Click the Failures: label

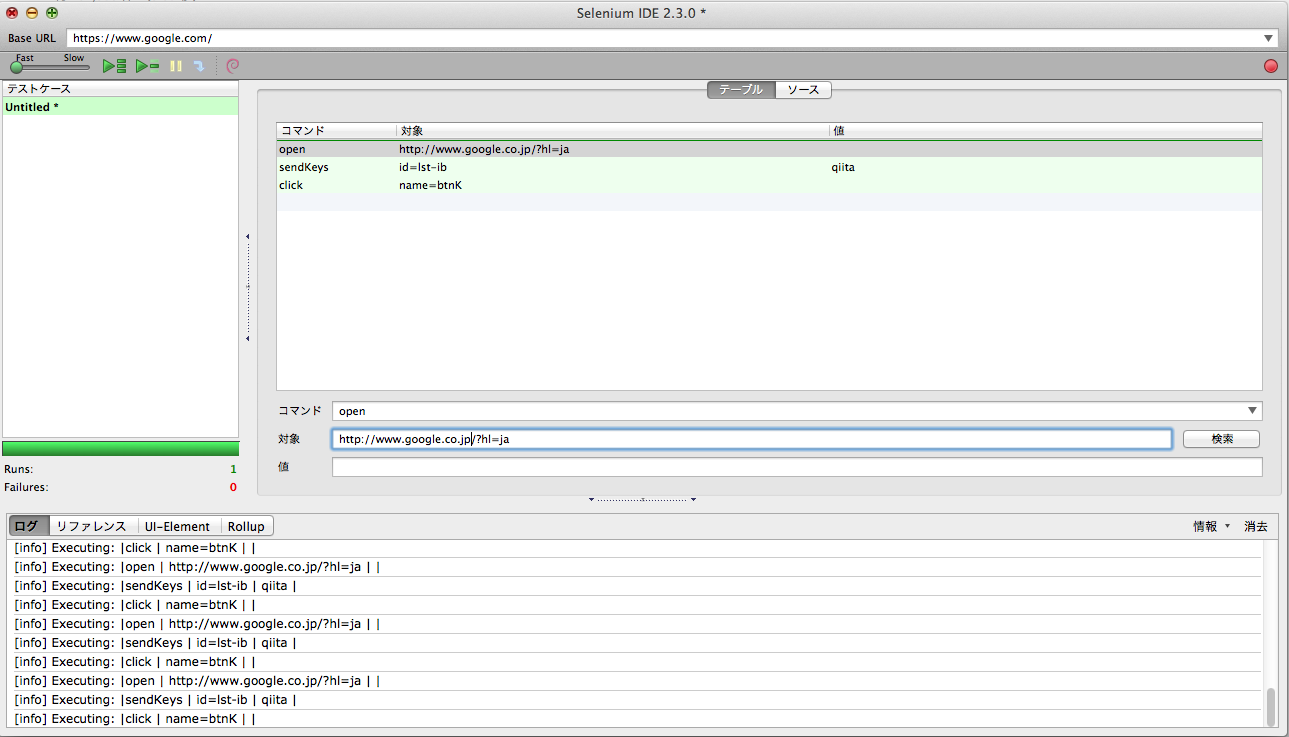26,487
